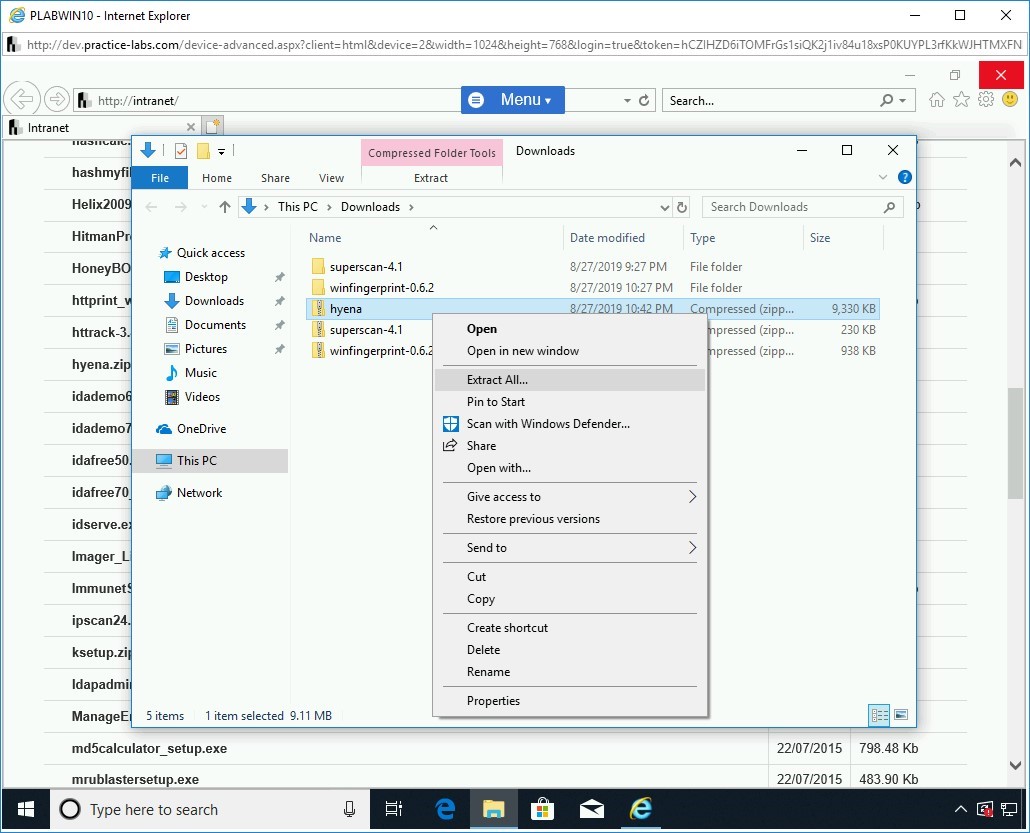The image size is (1030, 833).
Task: Click the Properties quick access toolbar icon
Action: point(181,151)
